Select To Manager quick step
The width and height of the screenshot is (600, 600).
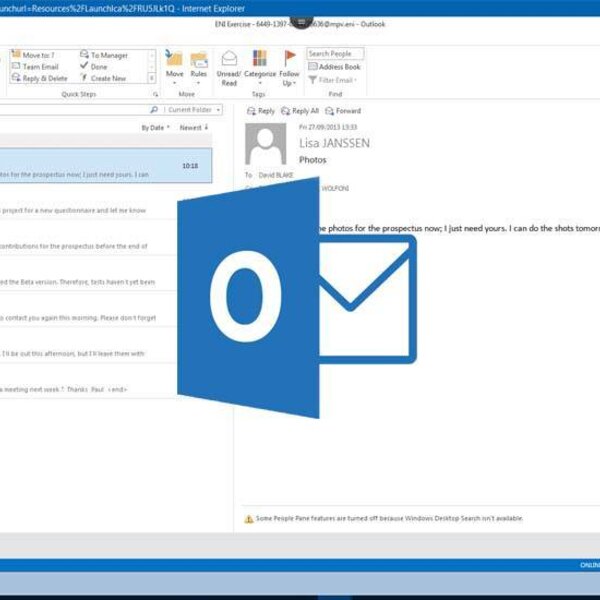104,55
